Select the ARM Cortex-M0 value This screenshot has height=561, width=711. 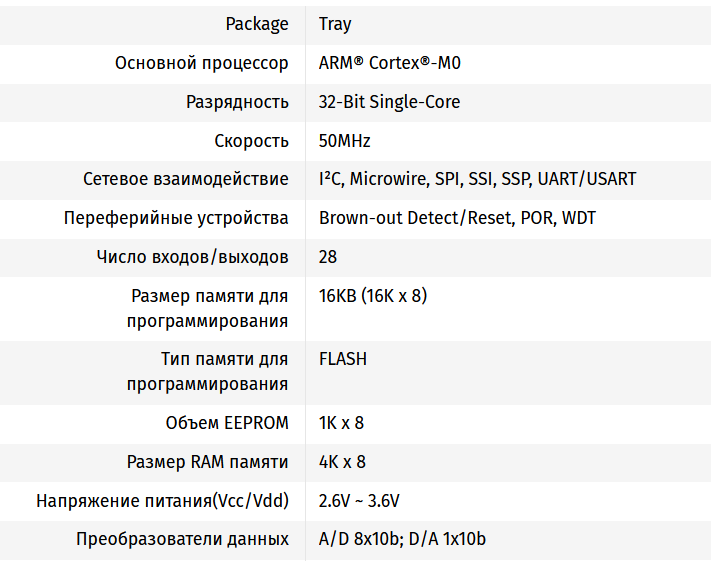coord(390,63)
